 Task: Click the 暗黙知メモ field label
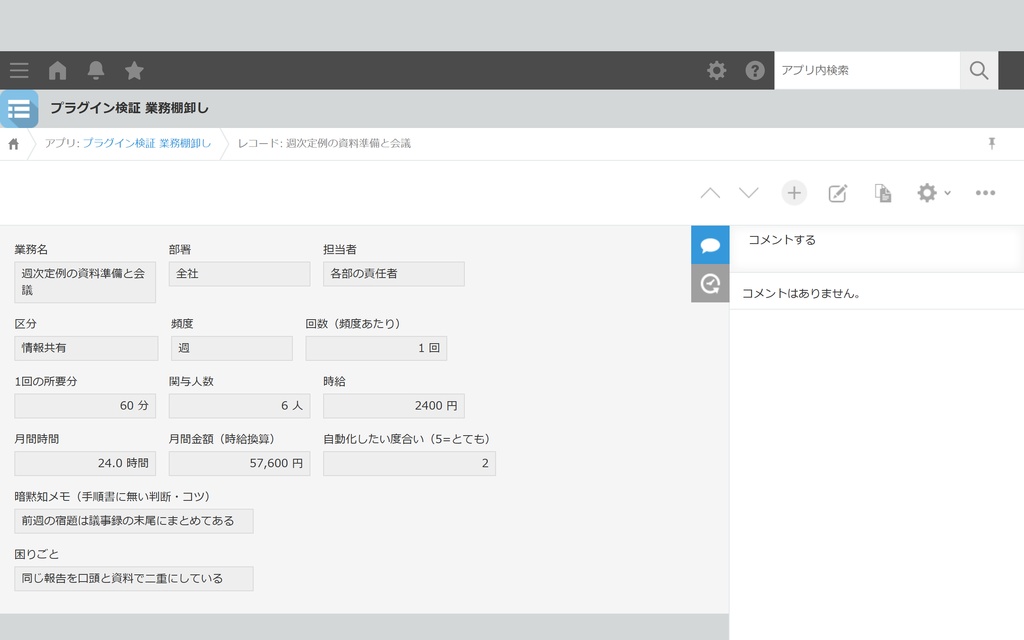coord(112,496)
